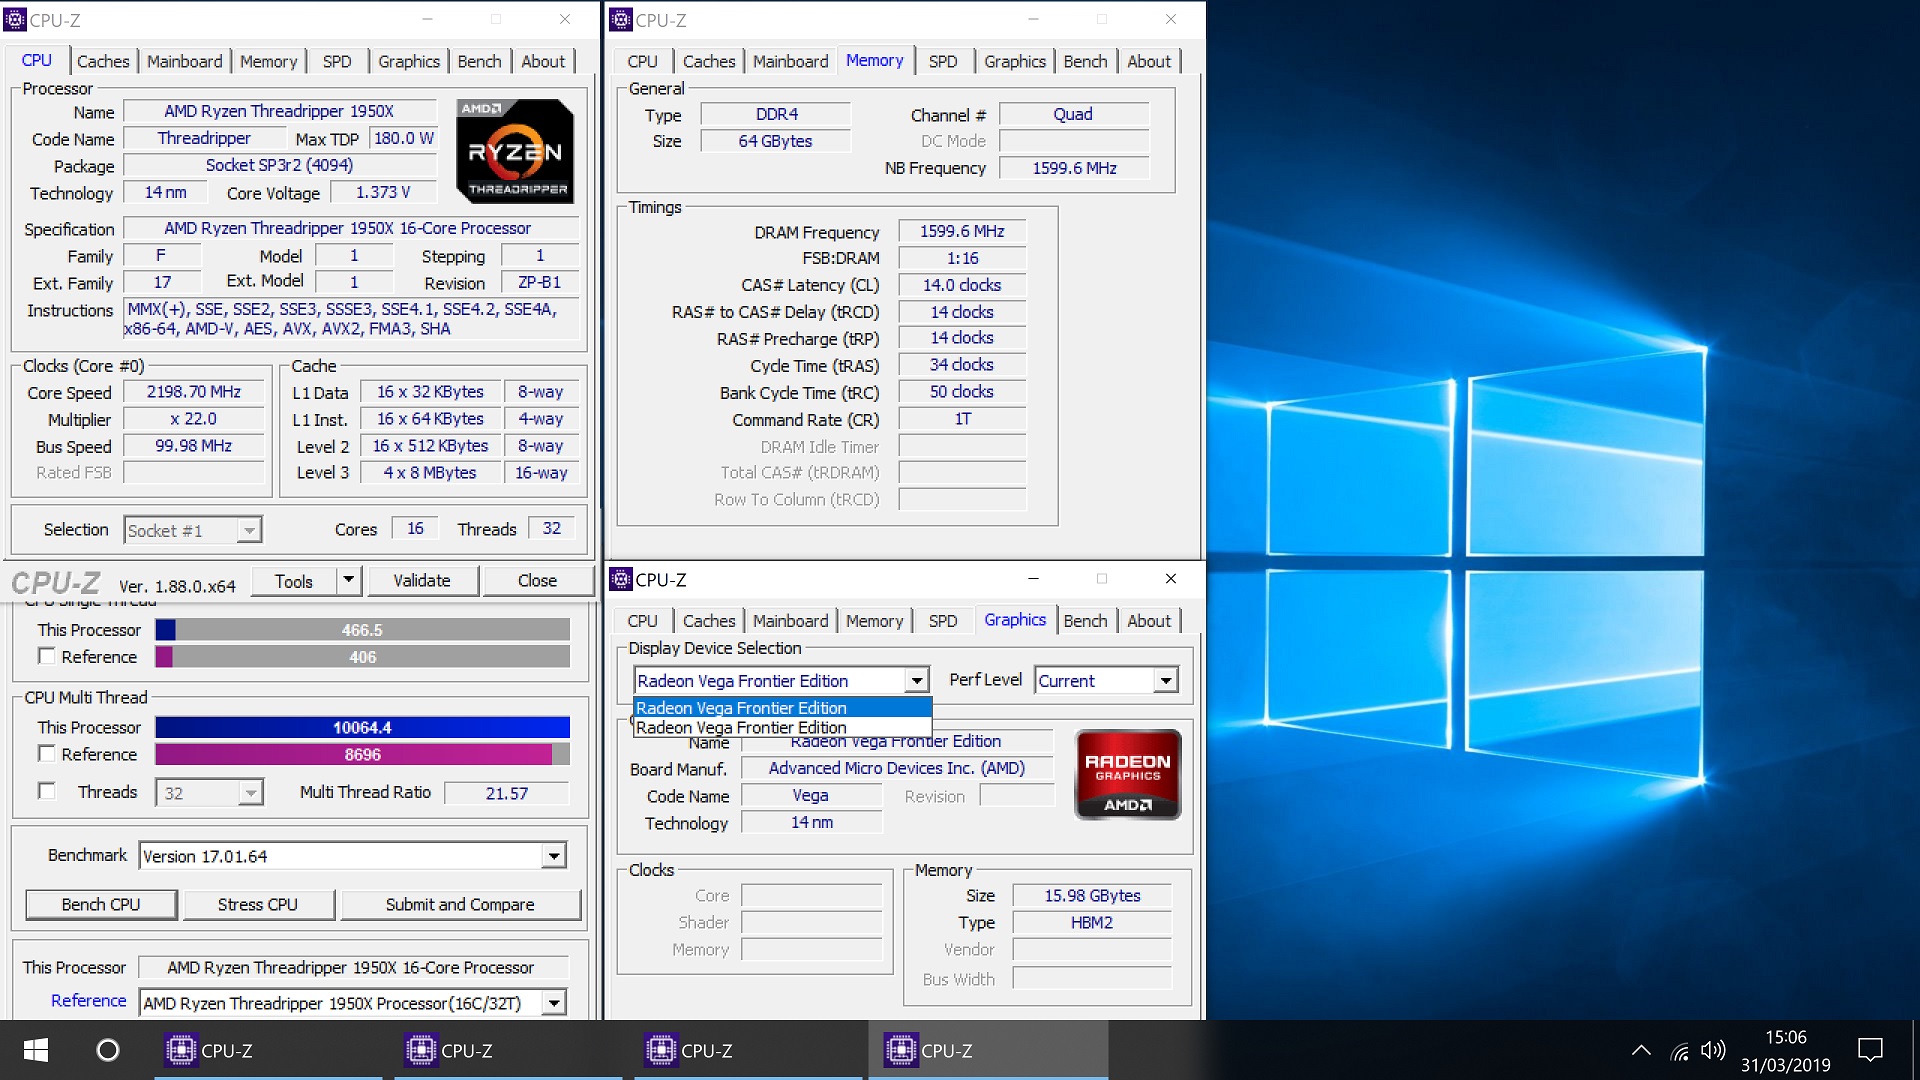
Task: Open Caches tab in CPU window
Action: 103,61
